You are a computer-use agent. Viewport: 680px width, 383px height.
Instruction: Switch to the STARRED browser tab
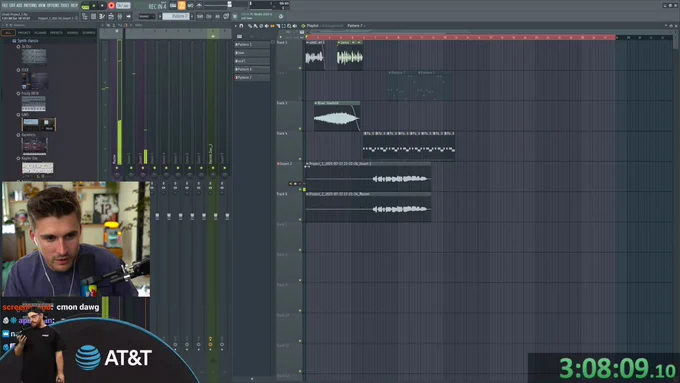[x=89, y=33]
